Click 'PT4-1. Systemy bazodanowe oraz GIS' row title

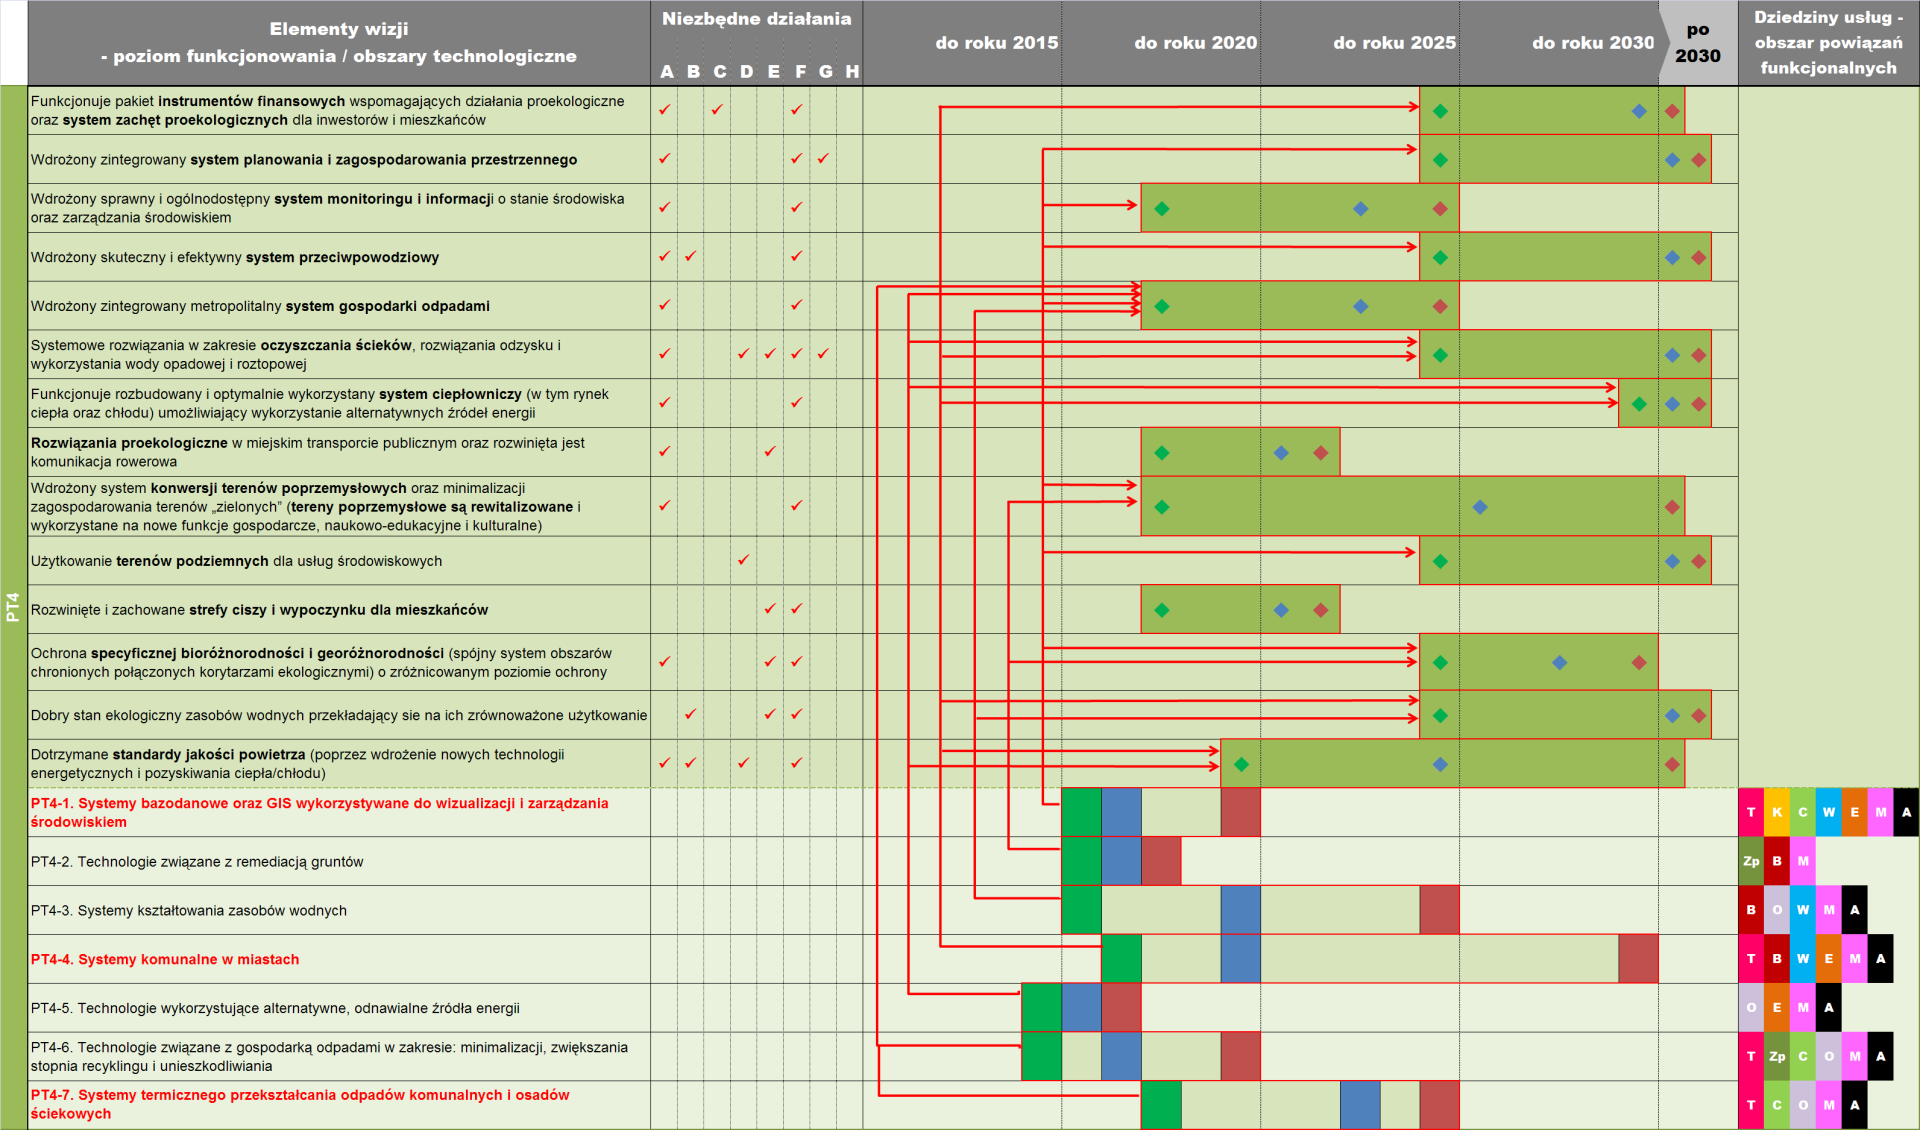tap(319, 812)
